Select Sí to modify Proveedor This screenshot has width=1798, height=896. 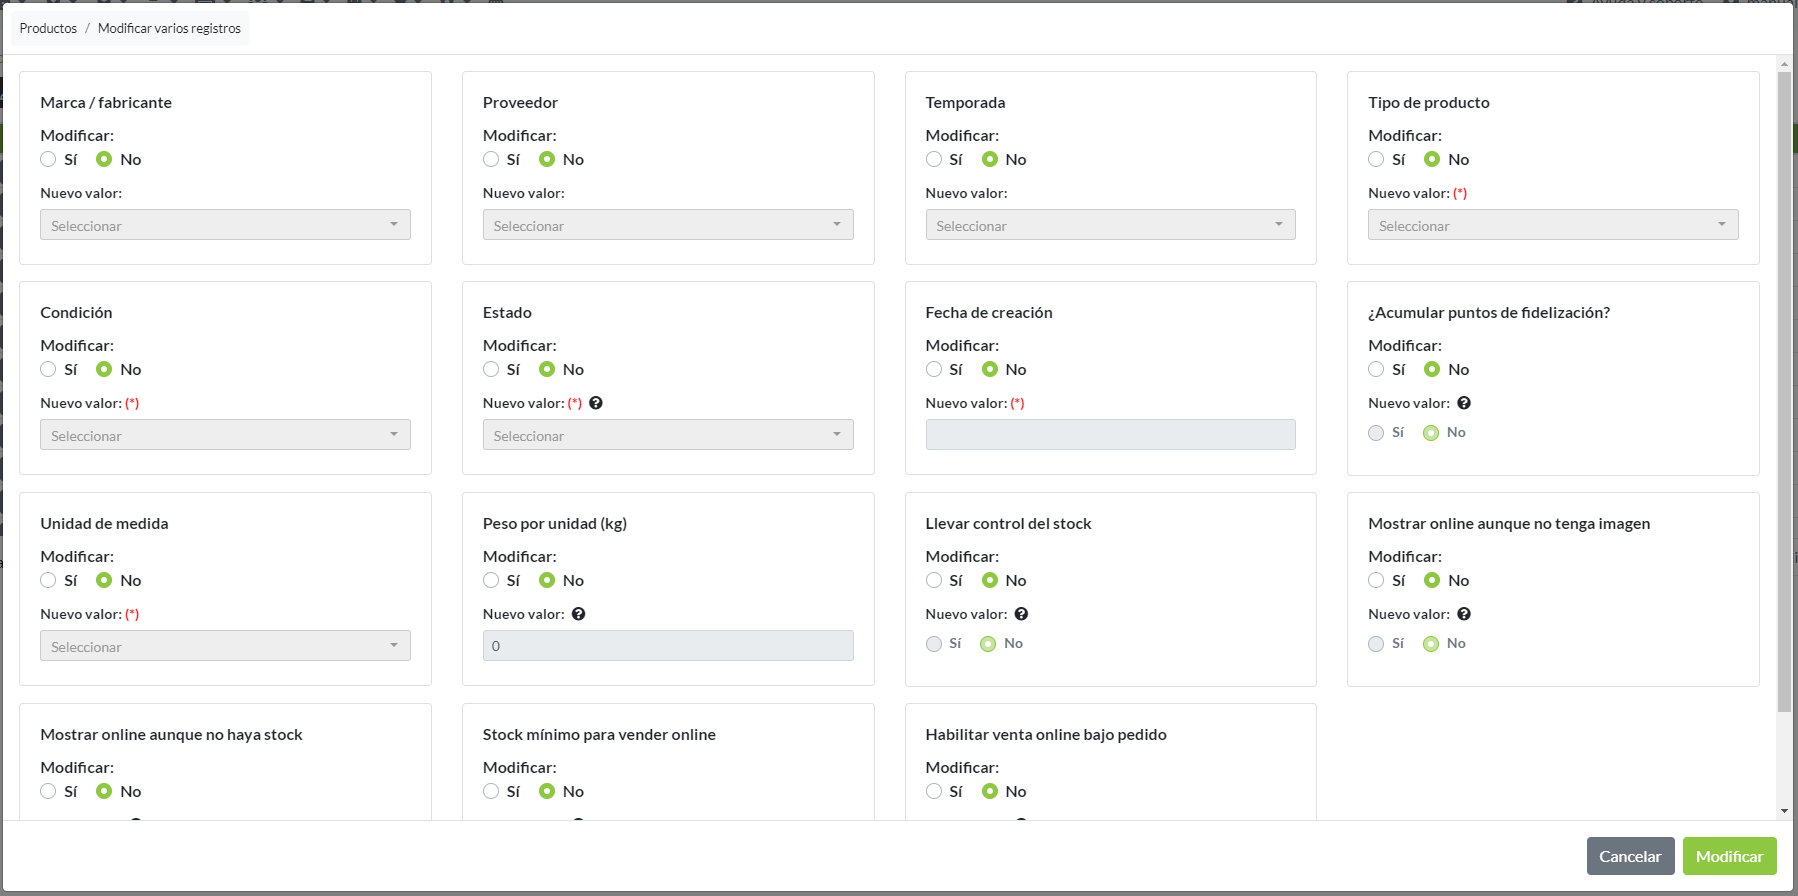click(491, 159)
